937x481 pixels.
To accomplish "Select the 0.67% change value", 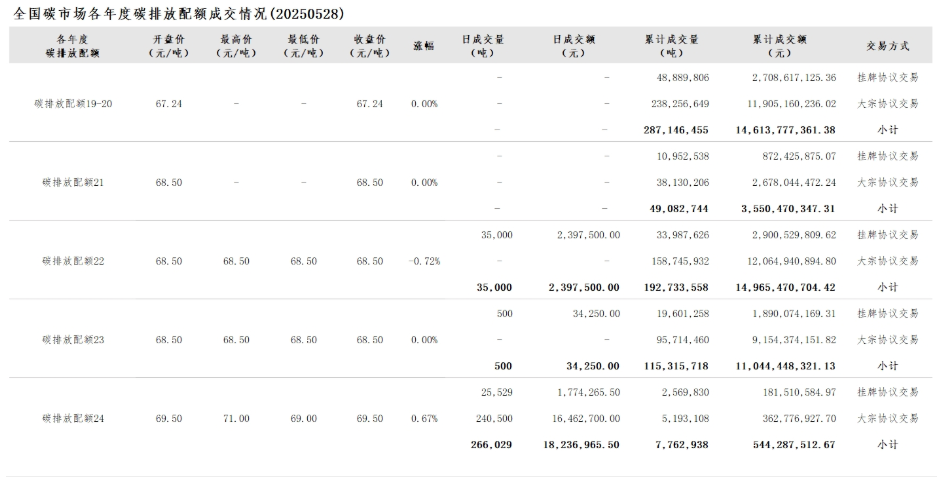I will [424, 419].
